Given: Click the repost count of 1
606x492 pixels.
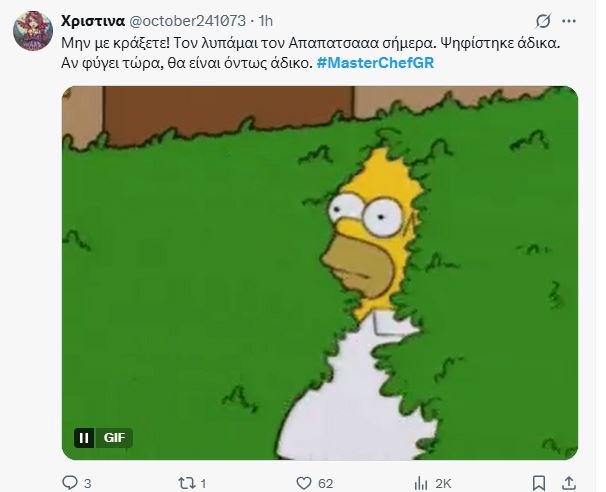Looking at the screenshot, I should pyautogui.click(x=203, y=483).
